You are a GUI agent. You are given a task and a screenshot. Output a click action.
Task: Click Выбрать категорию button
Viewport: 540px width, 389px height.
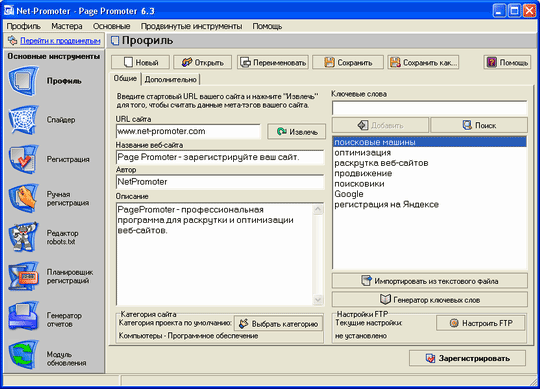(278, 324)
